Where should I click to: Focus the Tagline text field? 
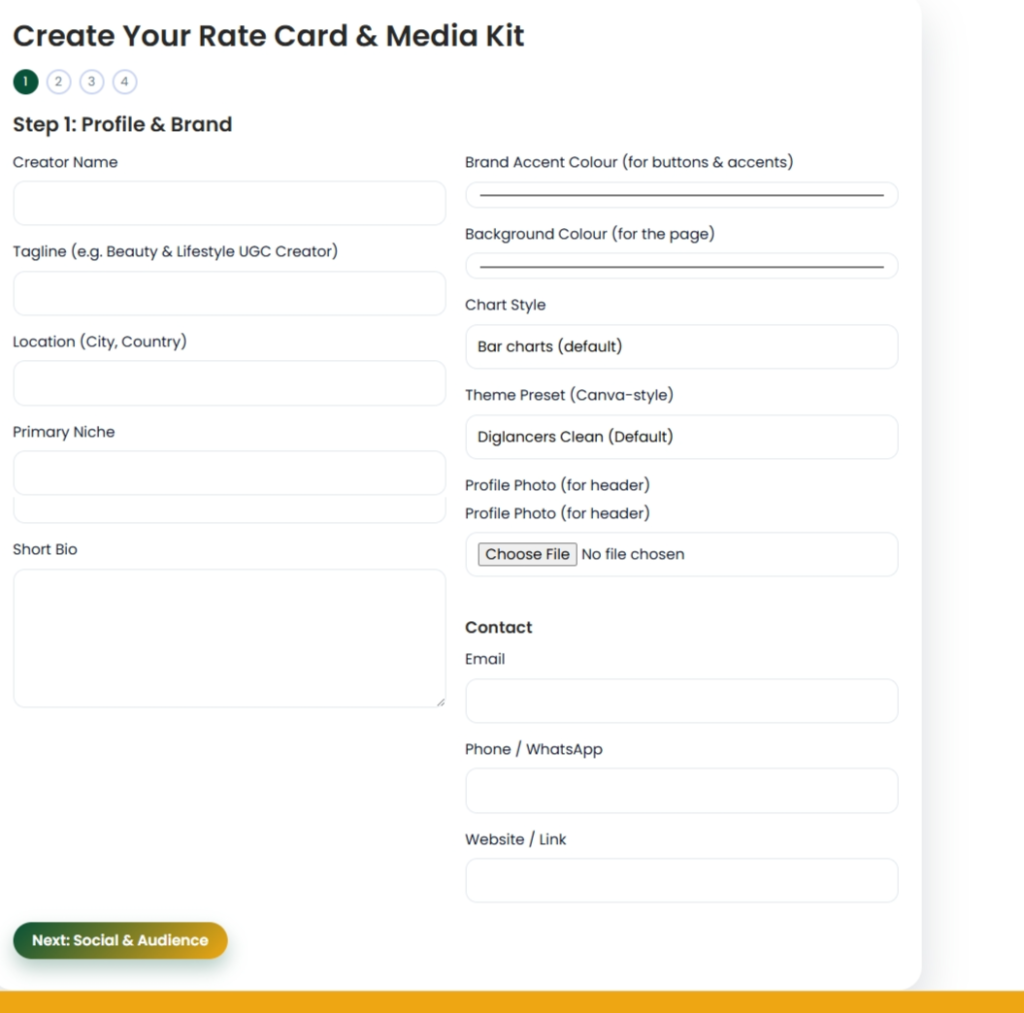point(229,293)
